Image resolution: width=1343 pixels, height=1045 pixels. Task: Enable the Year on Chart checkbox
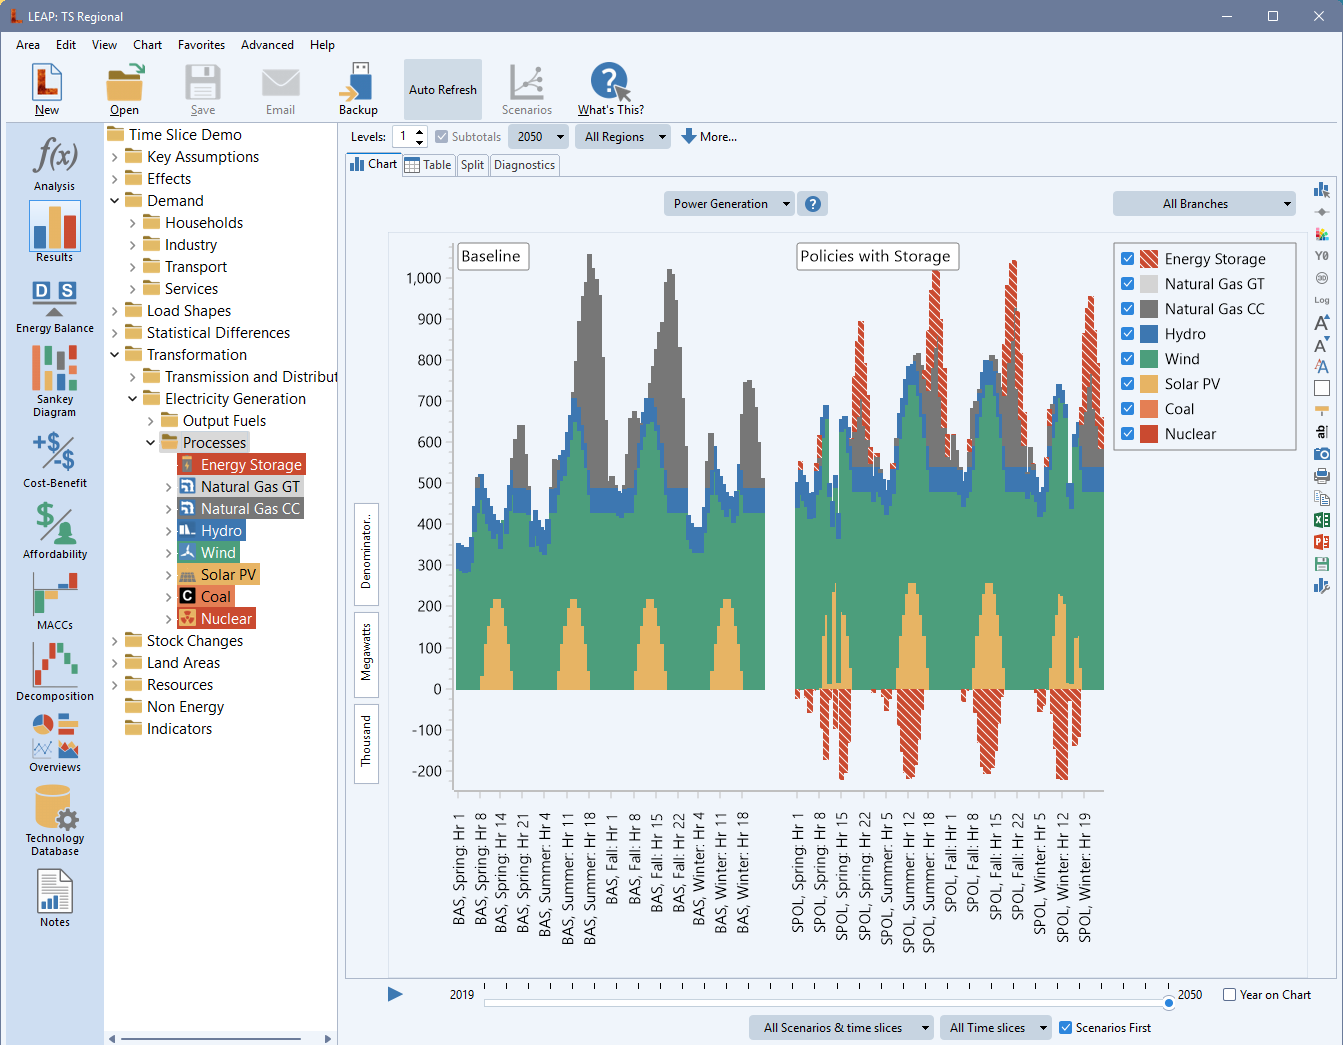coord(1229,995)
